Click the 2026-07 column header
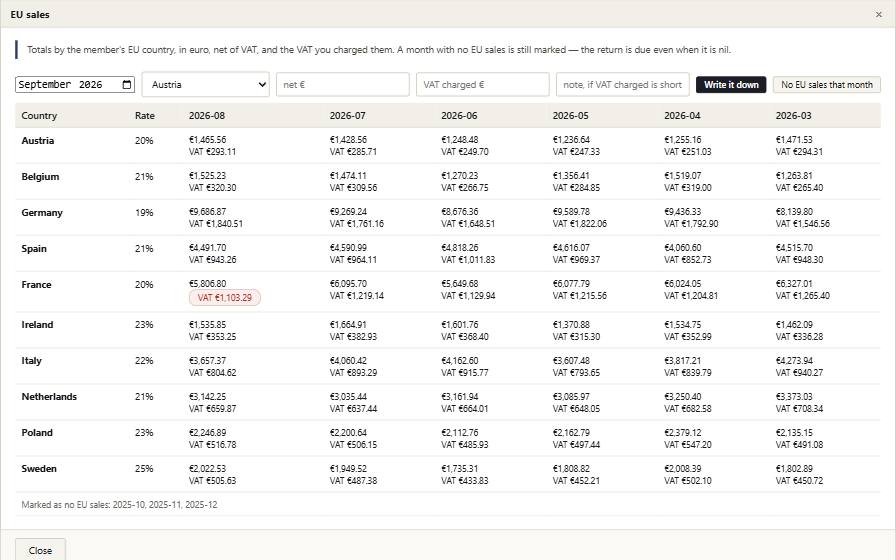Image resolution: width=896 pixels, height=560 pixels. pyautogui.click(x=347, y=115)
